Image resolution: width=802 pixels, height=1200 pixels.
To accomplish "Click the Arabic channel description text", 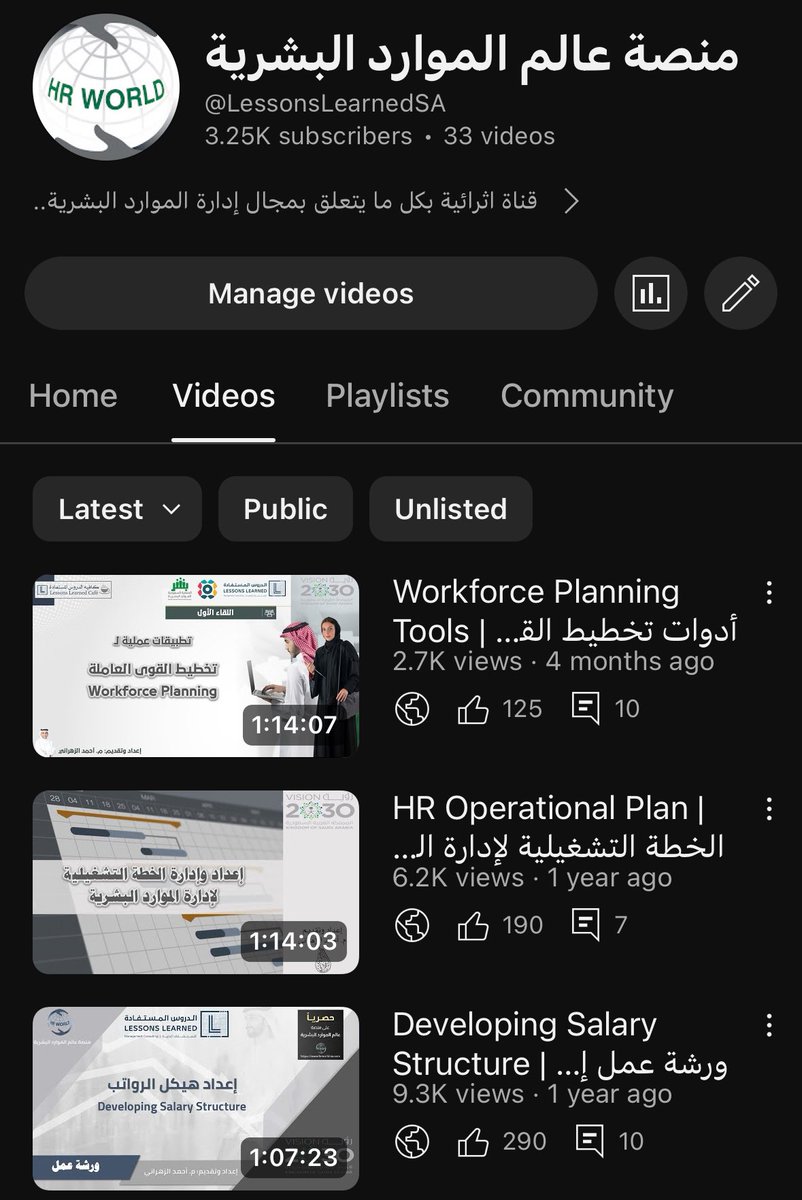I will tap(286, 202).
